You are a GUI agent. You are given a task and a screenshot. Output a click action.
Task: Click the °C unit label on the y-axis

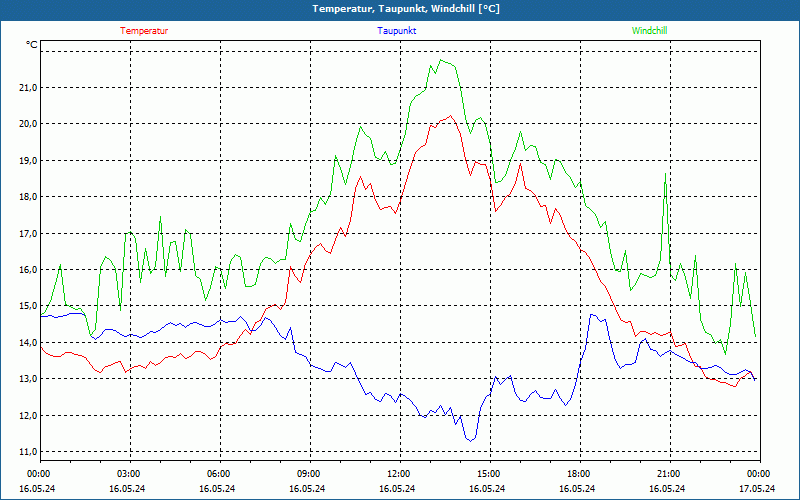[32, 45]
